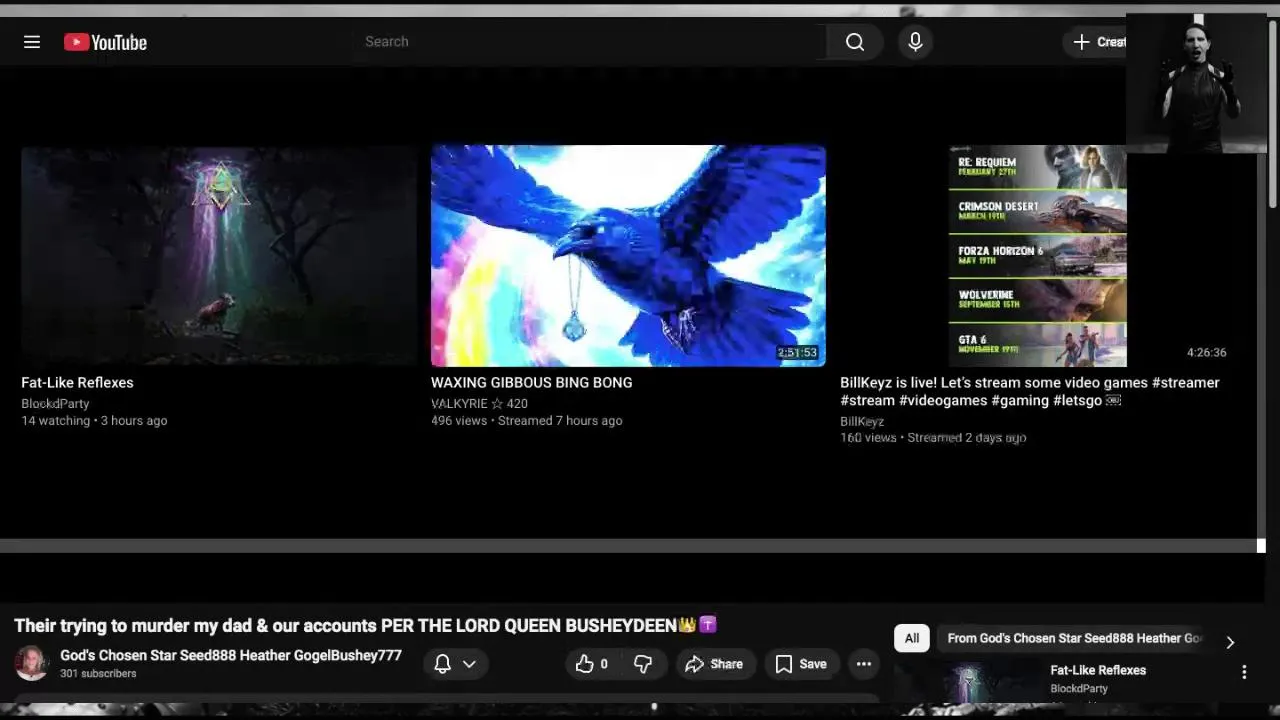Click the channel avatar of Heather GogelBushey777
This screenshot has width=1280, height=720.
pyautogui.click(x=31, y=663)
